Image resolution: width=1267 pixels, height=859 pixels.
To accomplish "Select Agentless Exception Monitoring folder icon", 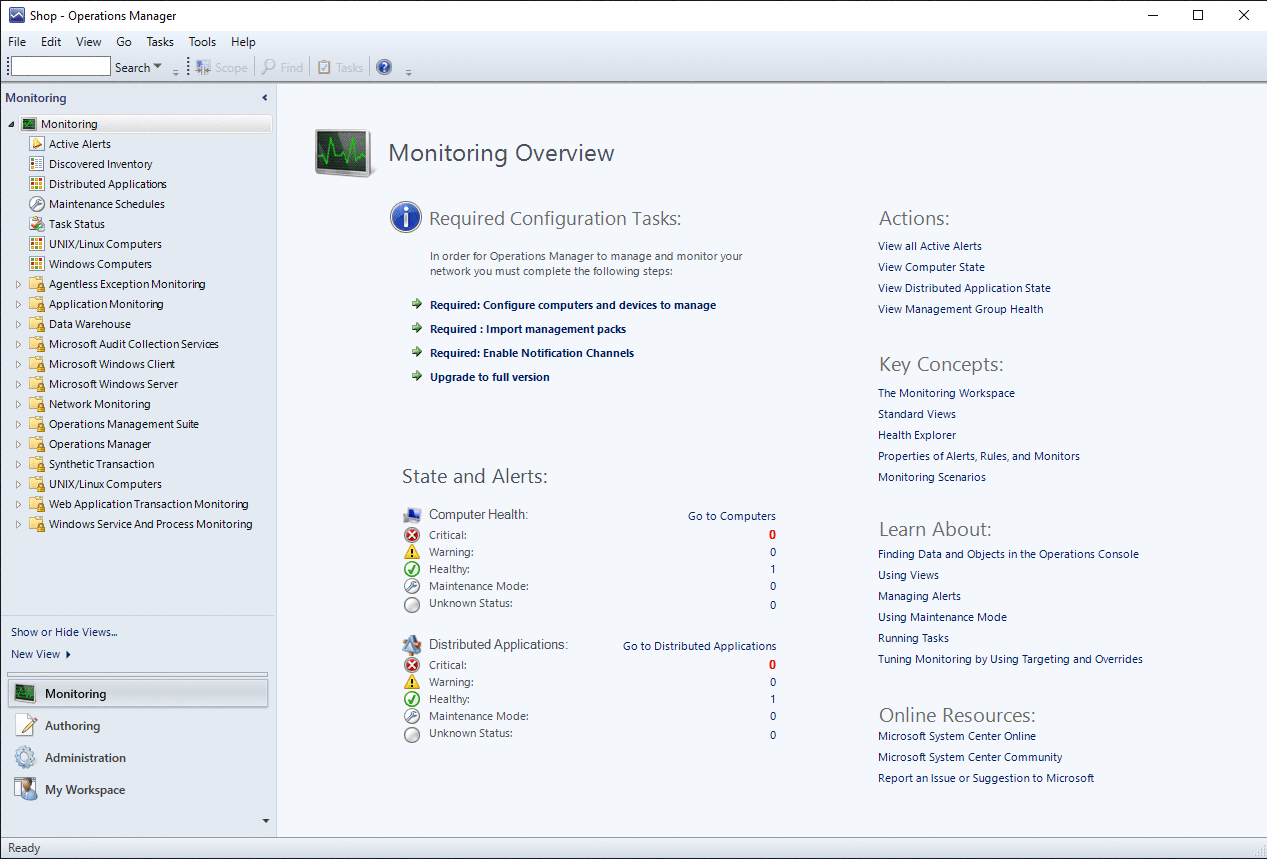I will (x=37, y=284).
